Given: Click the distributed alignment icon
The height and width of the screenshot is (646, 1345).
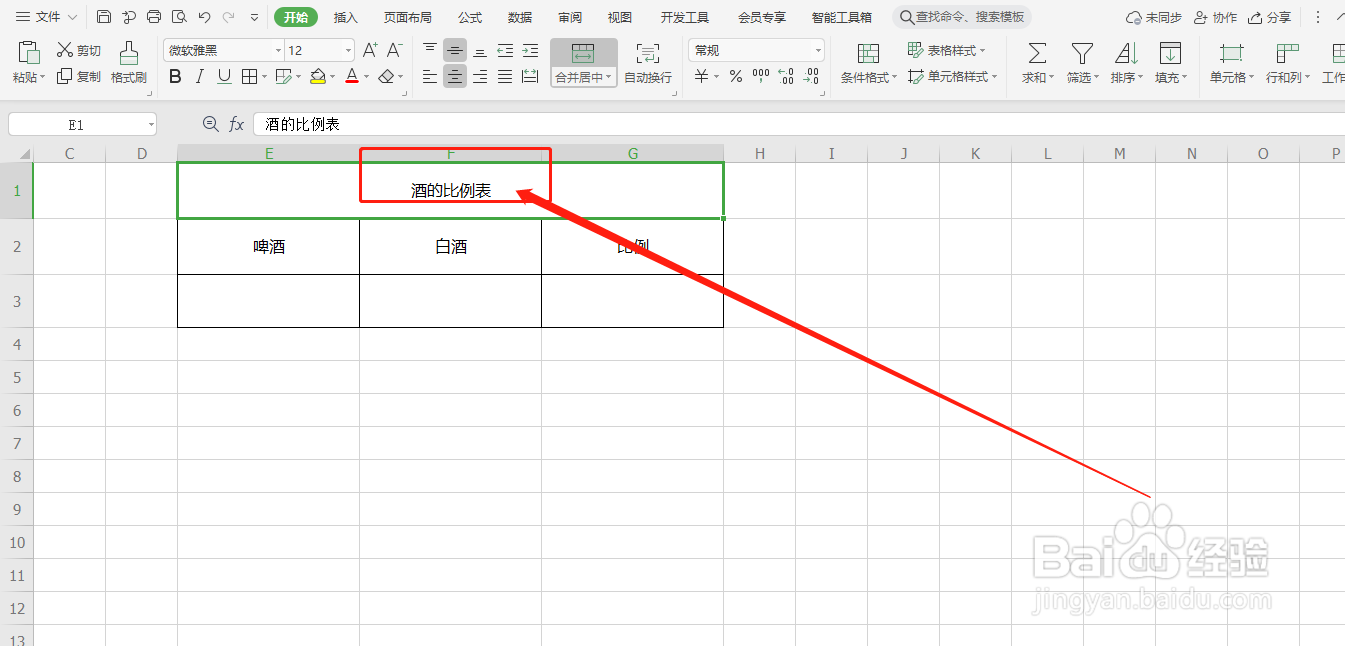Looking at the screenshot, I should point(530,76).
